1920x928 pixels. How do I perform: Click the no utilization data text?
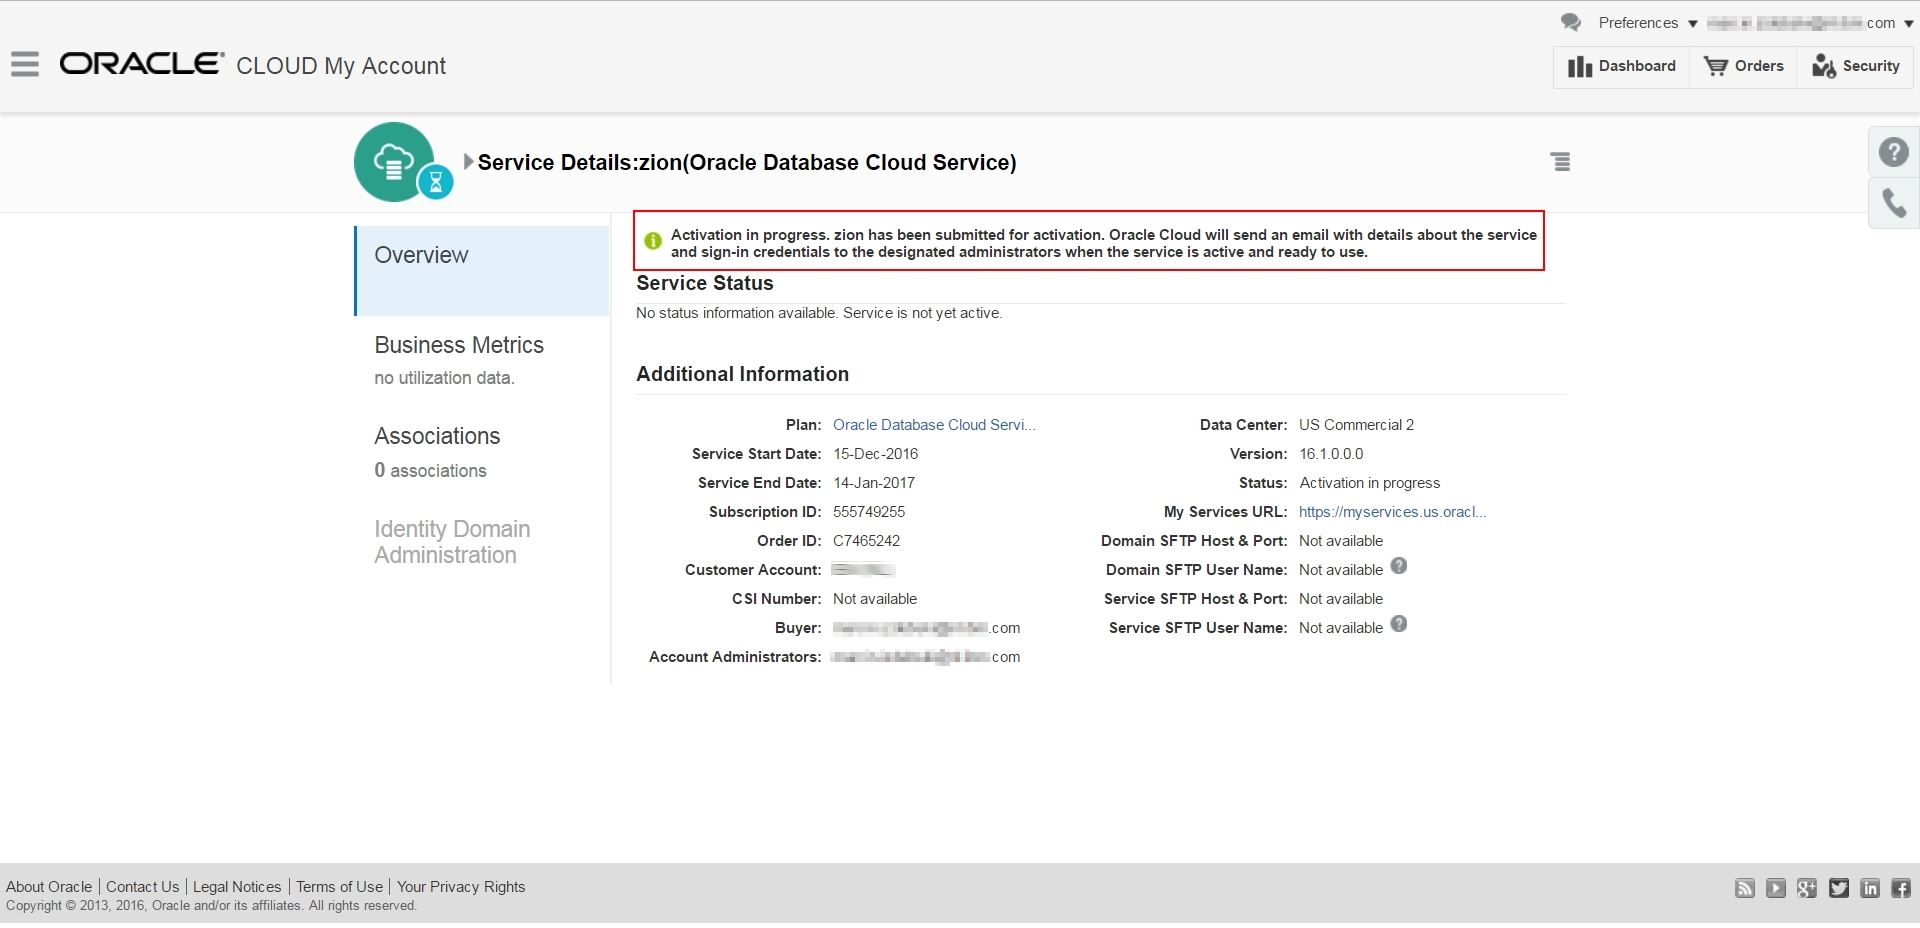(x=444, y=378)
